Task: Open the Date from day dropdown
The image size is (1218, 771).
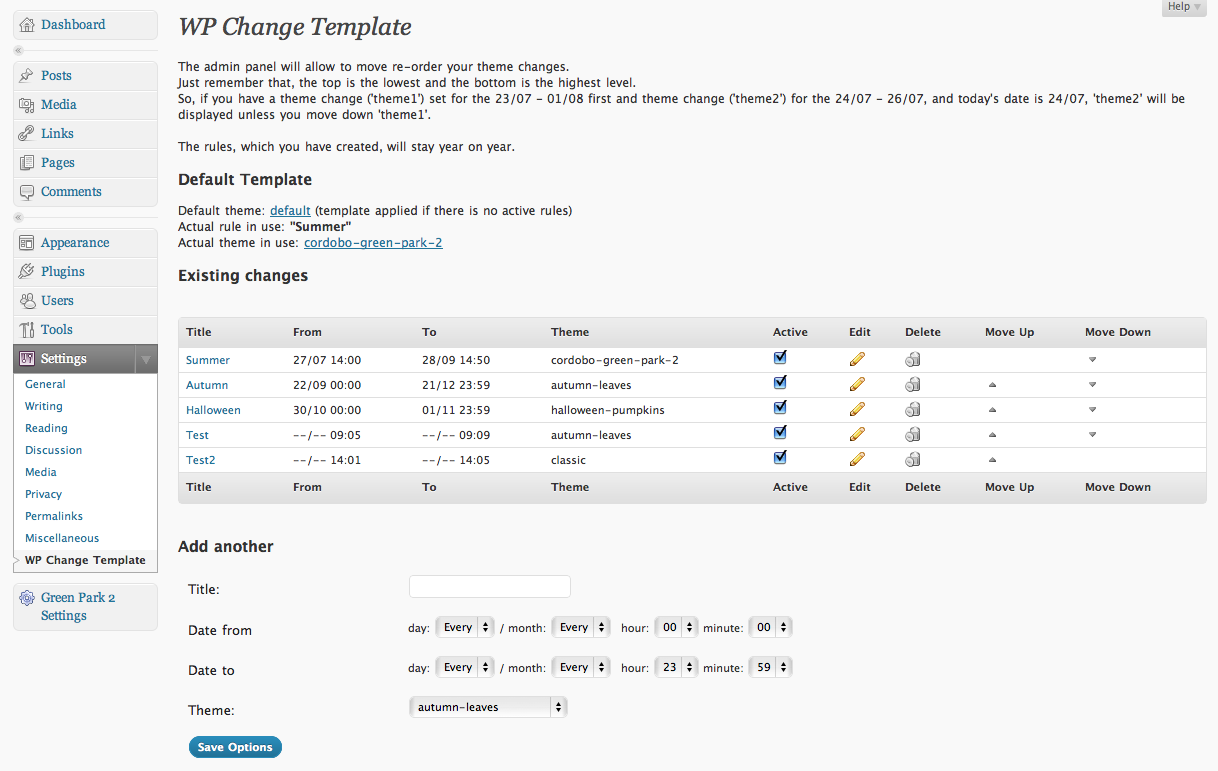Action: (x=465, y=628)
